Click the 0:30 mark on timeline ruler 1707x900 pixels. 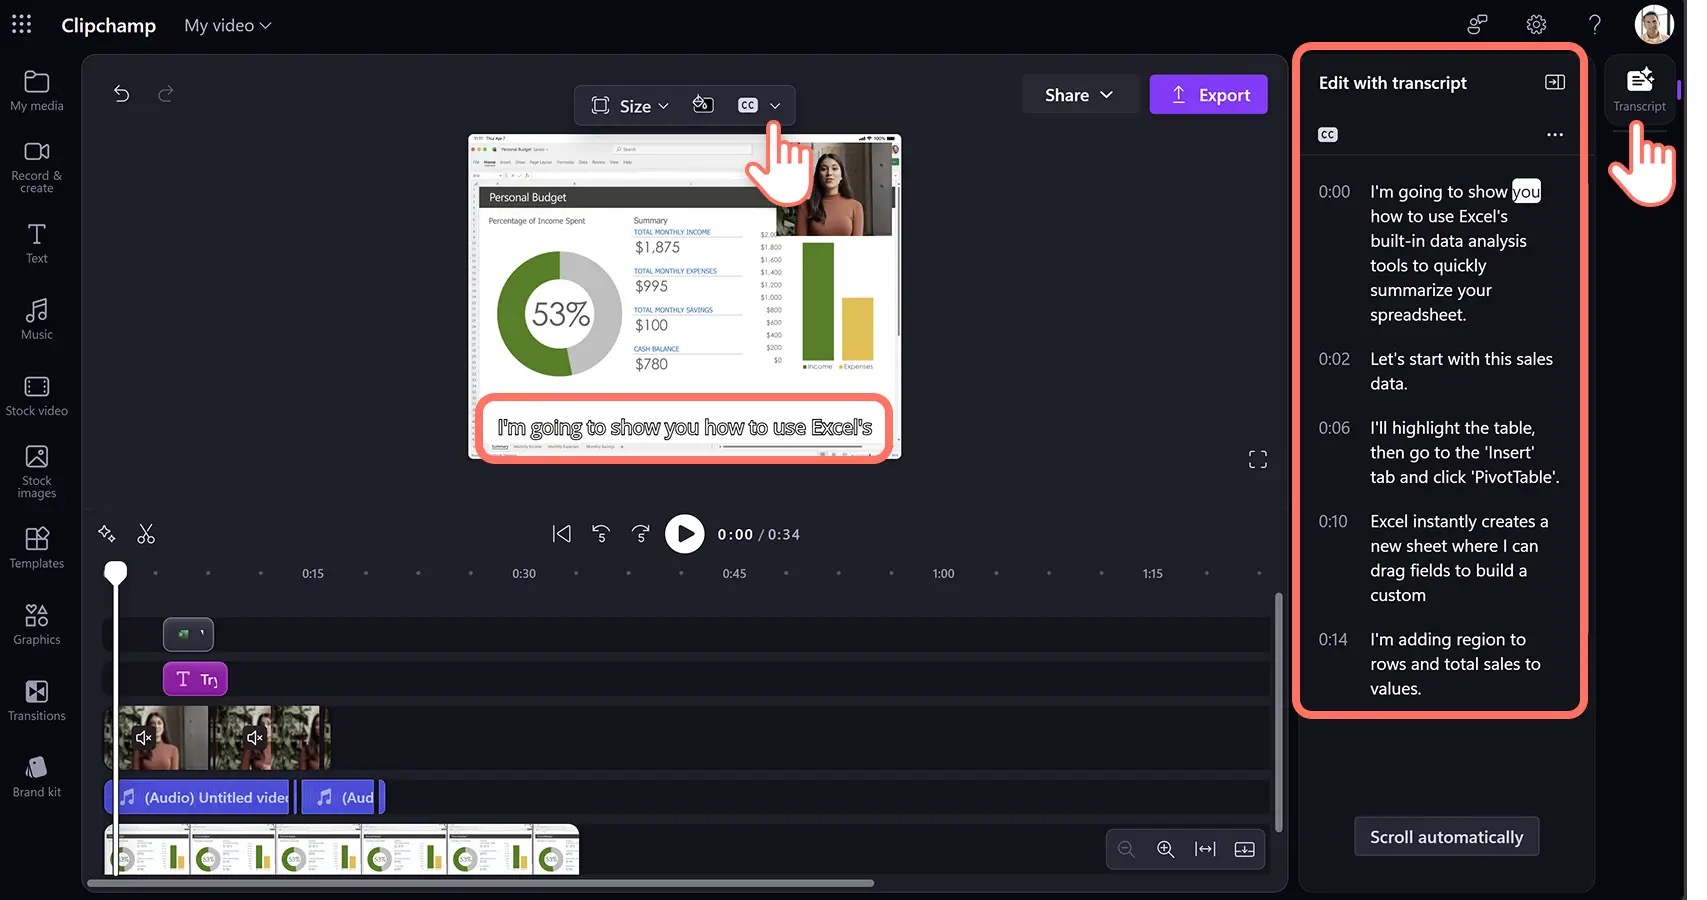pyautogui.click(x=524, y=573)
